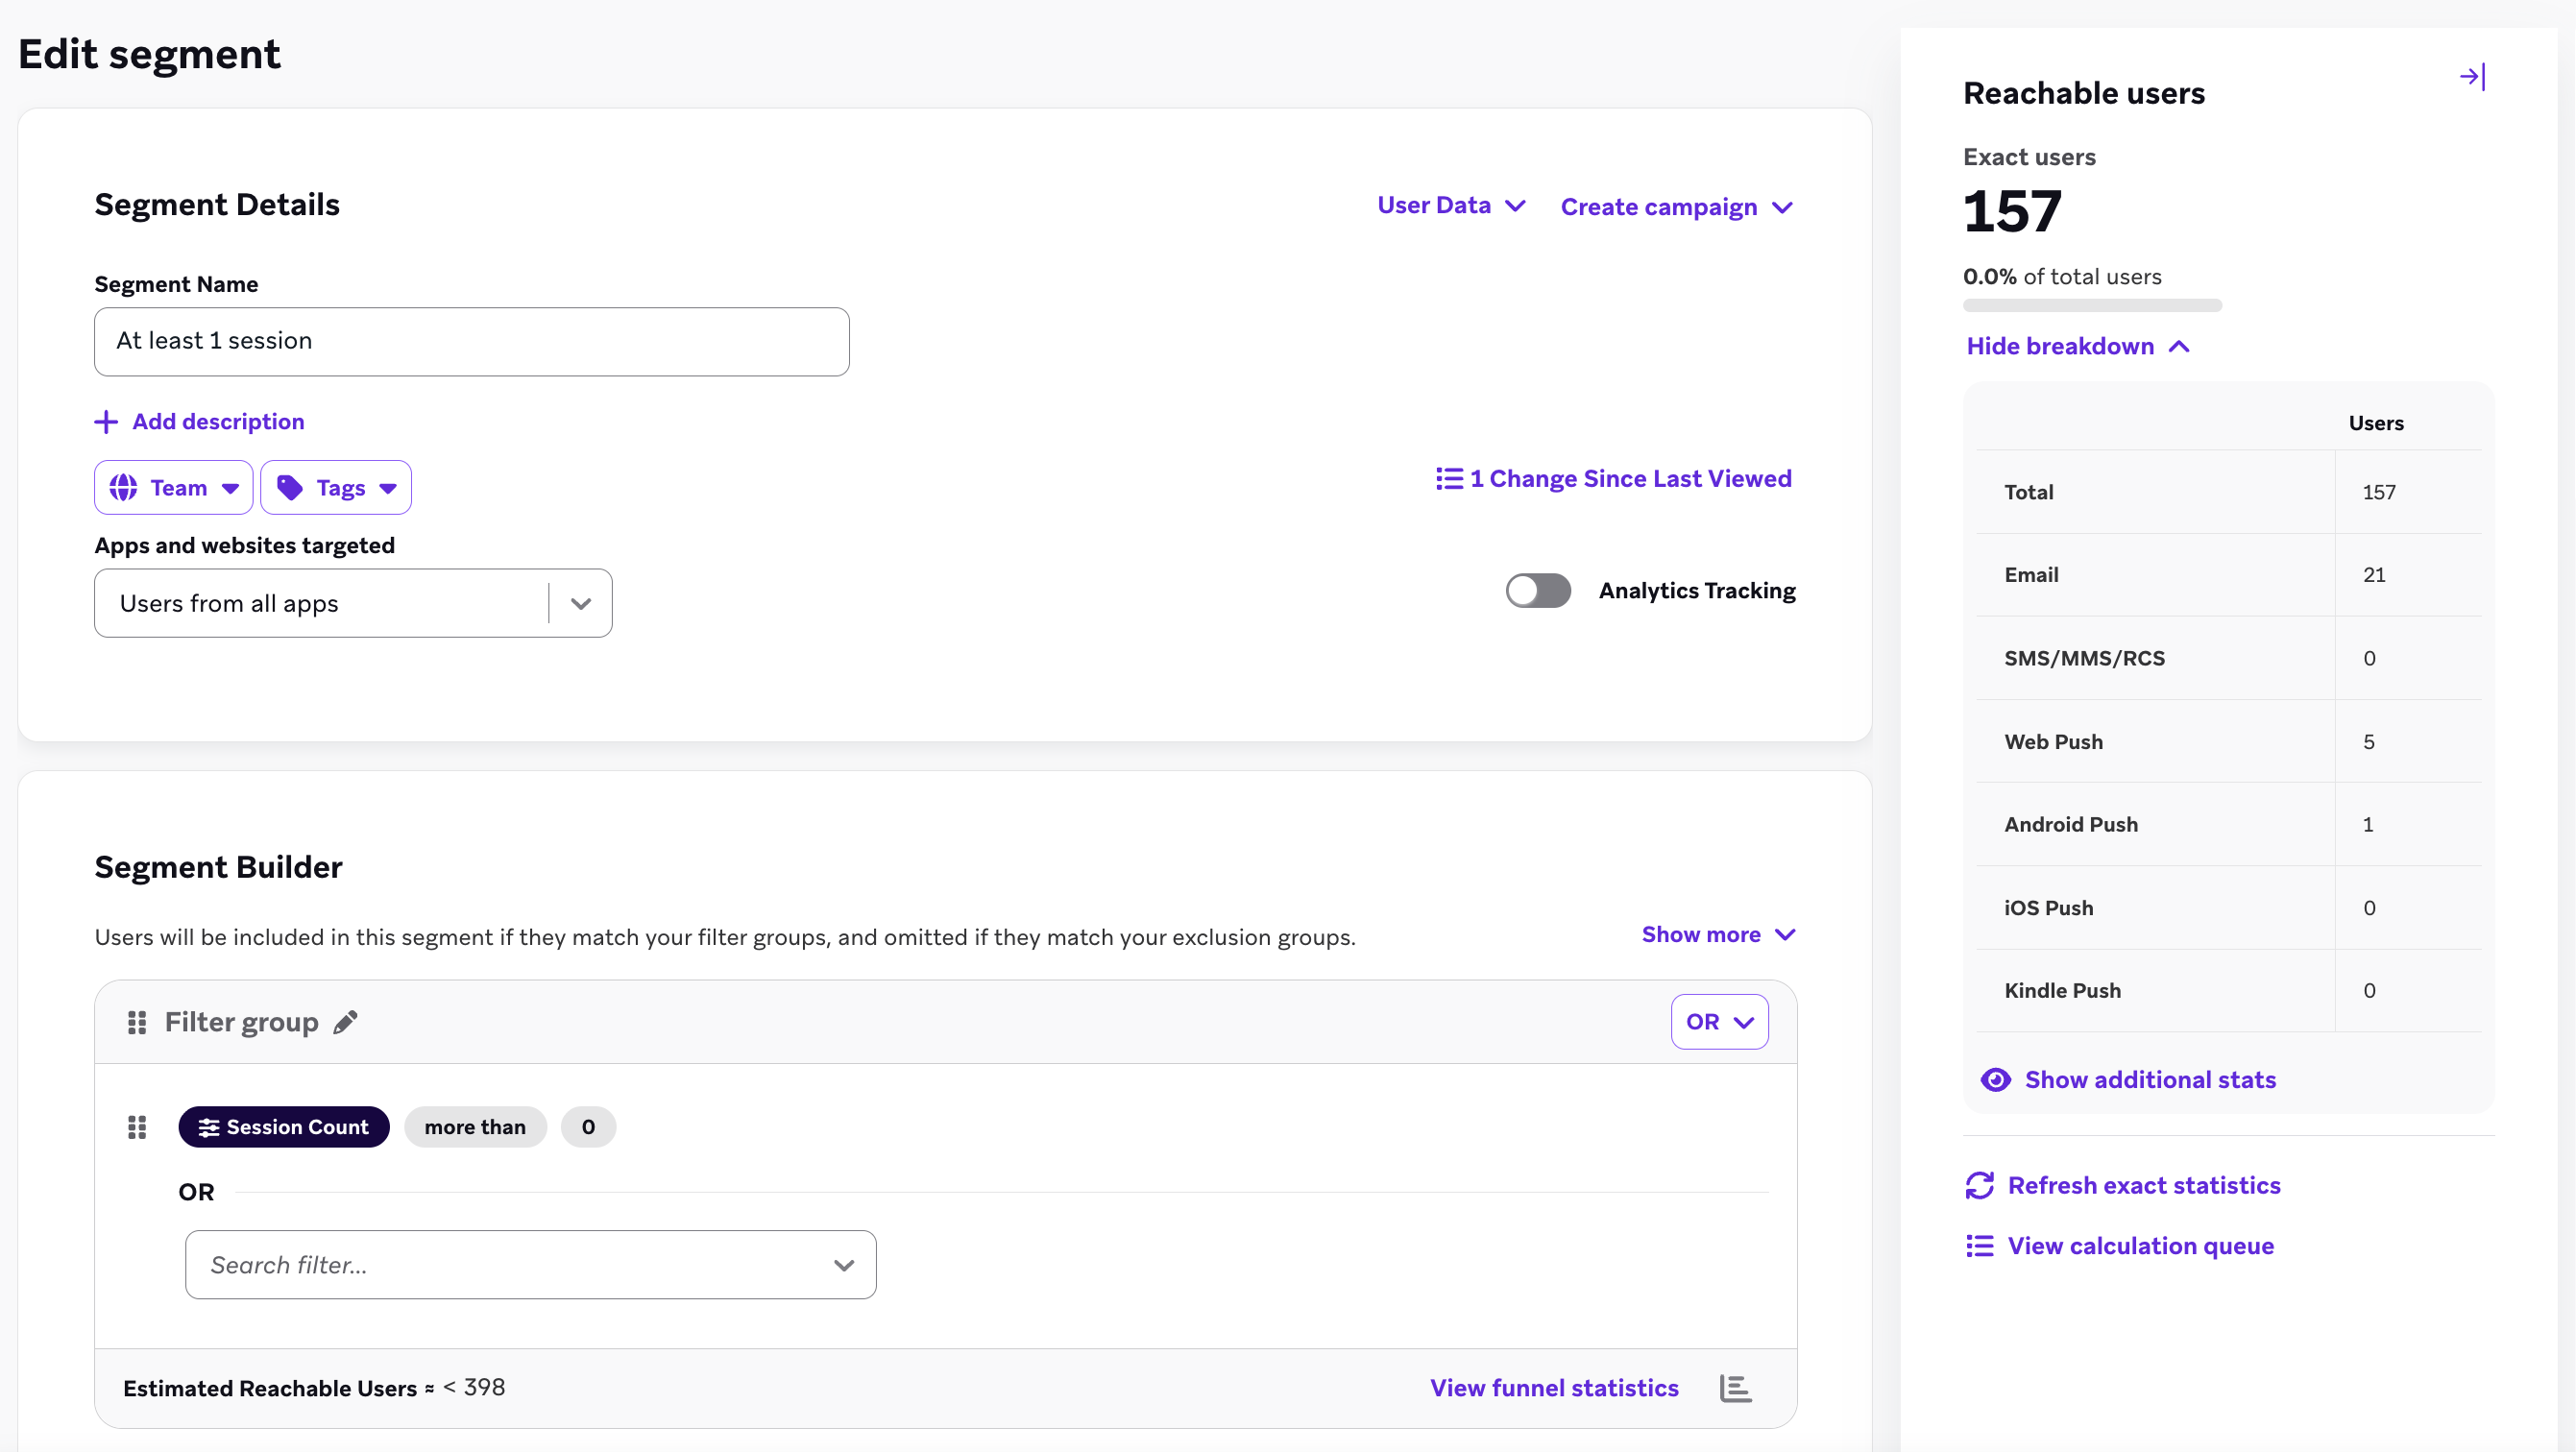Click the funnel chart icon near View funnel statistics
The width and height of the screenshot is (2576, 1452).
coord(1735,1388)
